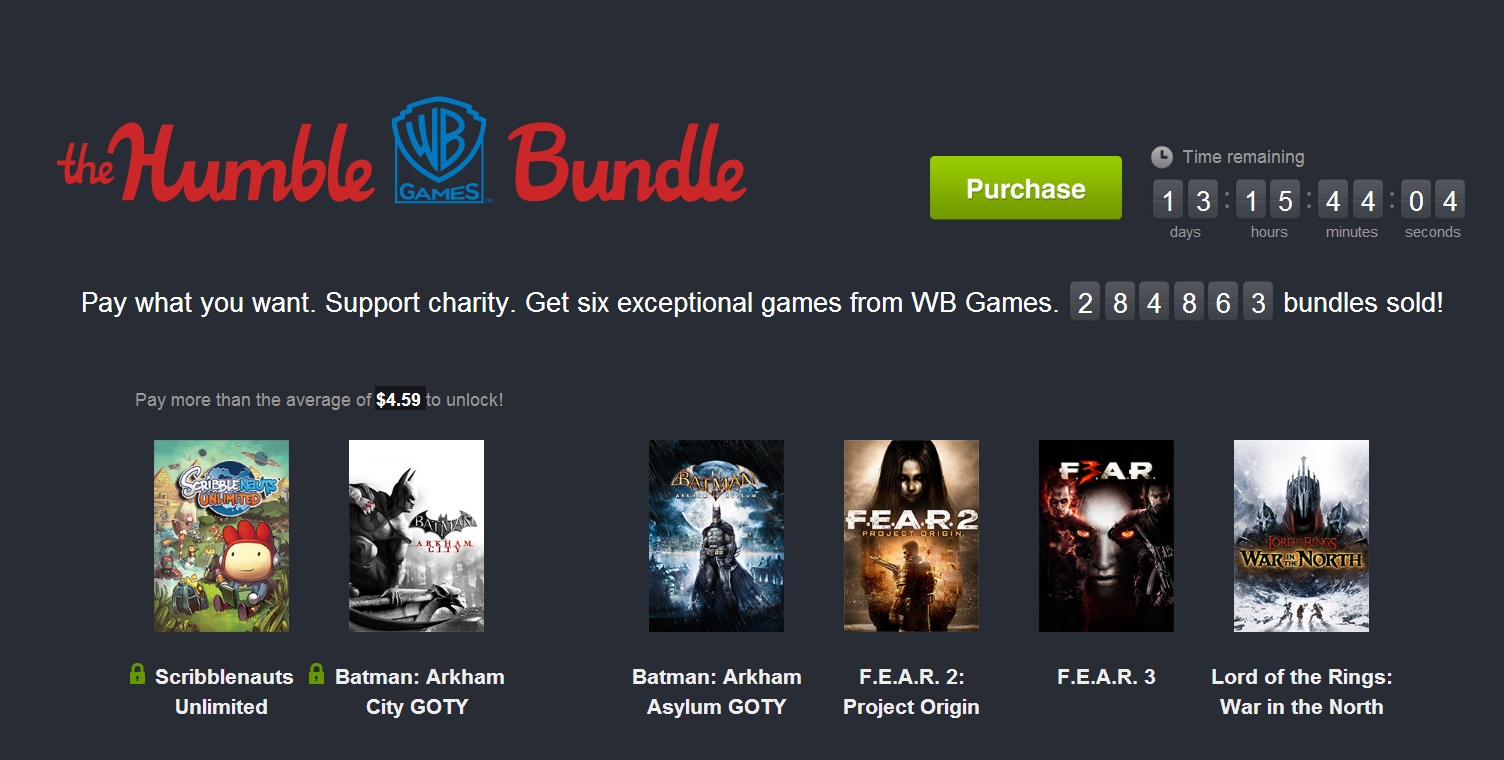Click the lock icon next to Batman: Arkham City
This screenshot has width=1504, height=760.
click(x=317, y=674)
